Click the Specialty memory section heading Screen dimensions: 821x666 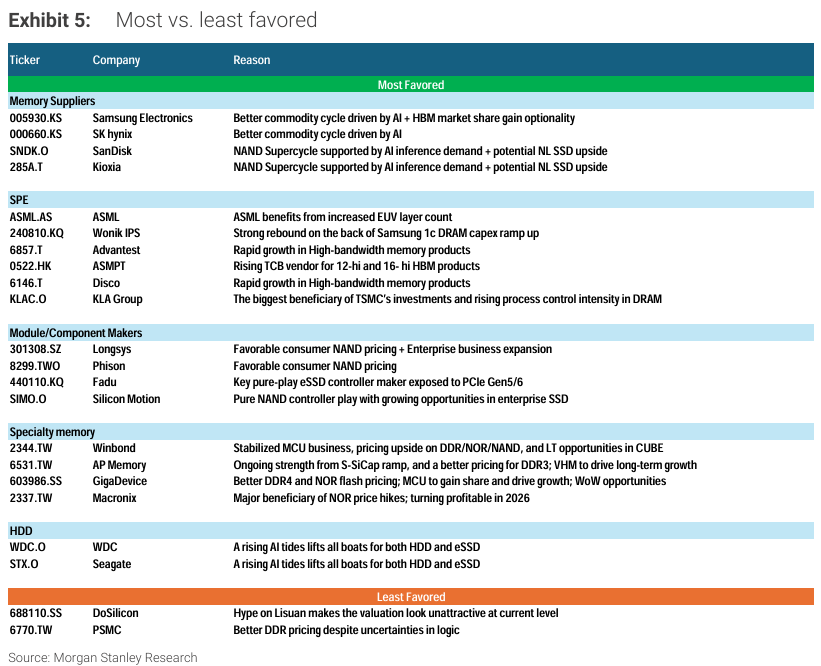click(x=52, y=432)
